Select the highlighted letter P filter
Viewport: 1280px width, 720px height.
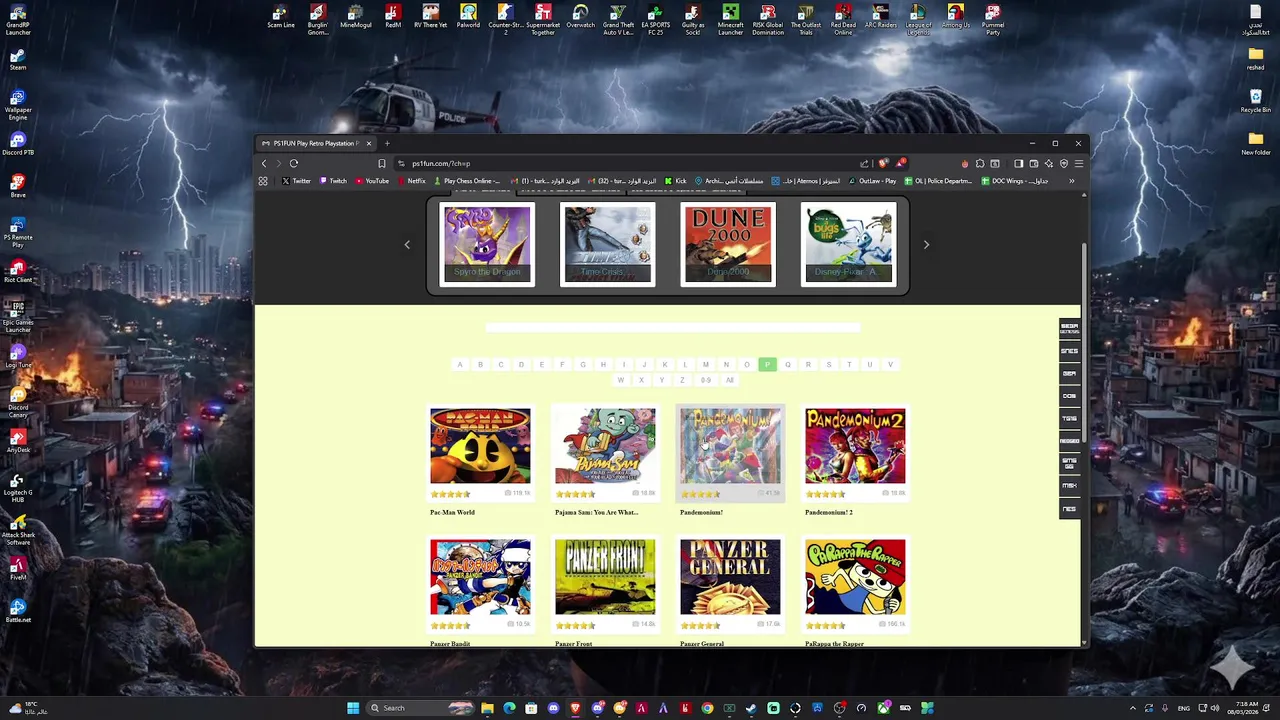(767, 365)
